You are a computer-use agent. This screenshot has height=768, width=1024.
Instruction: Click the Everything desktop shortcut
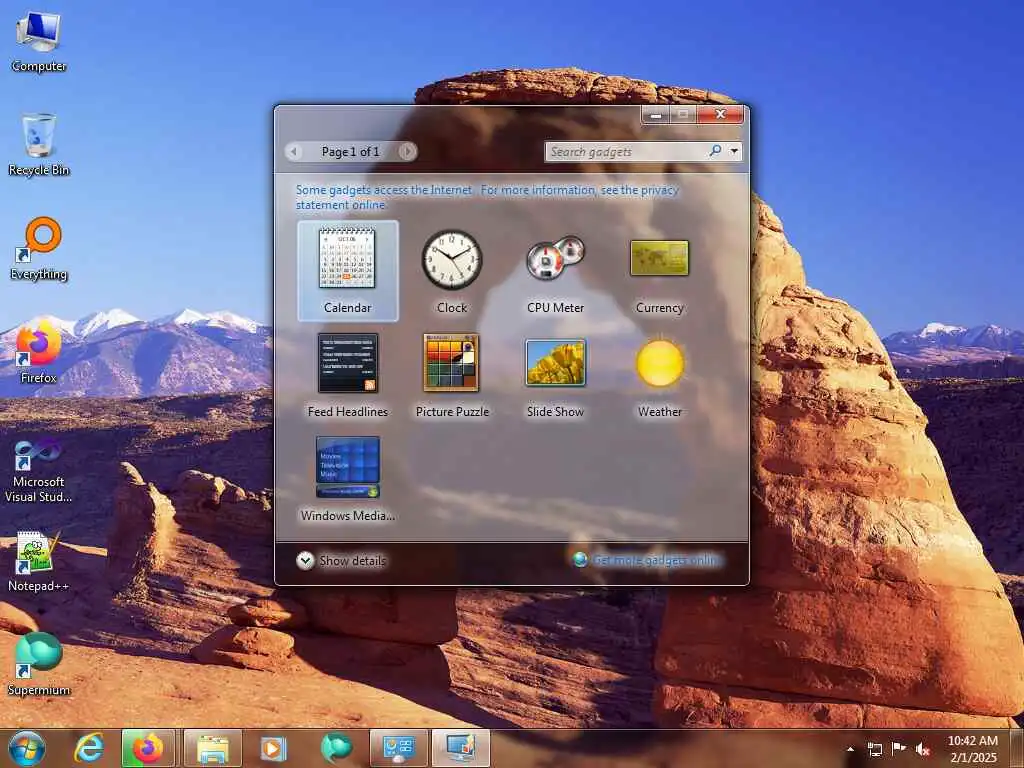[x=39, y=249]
